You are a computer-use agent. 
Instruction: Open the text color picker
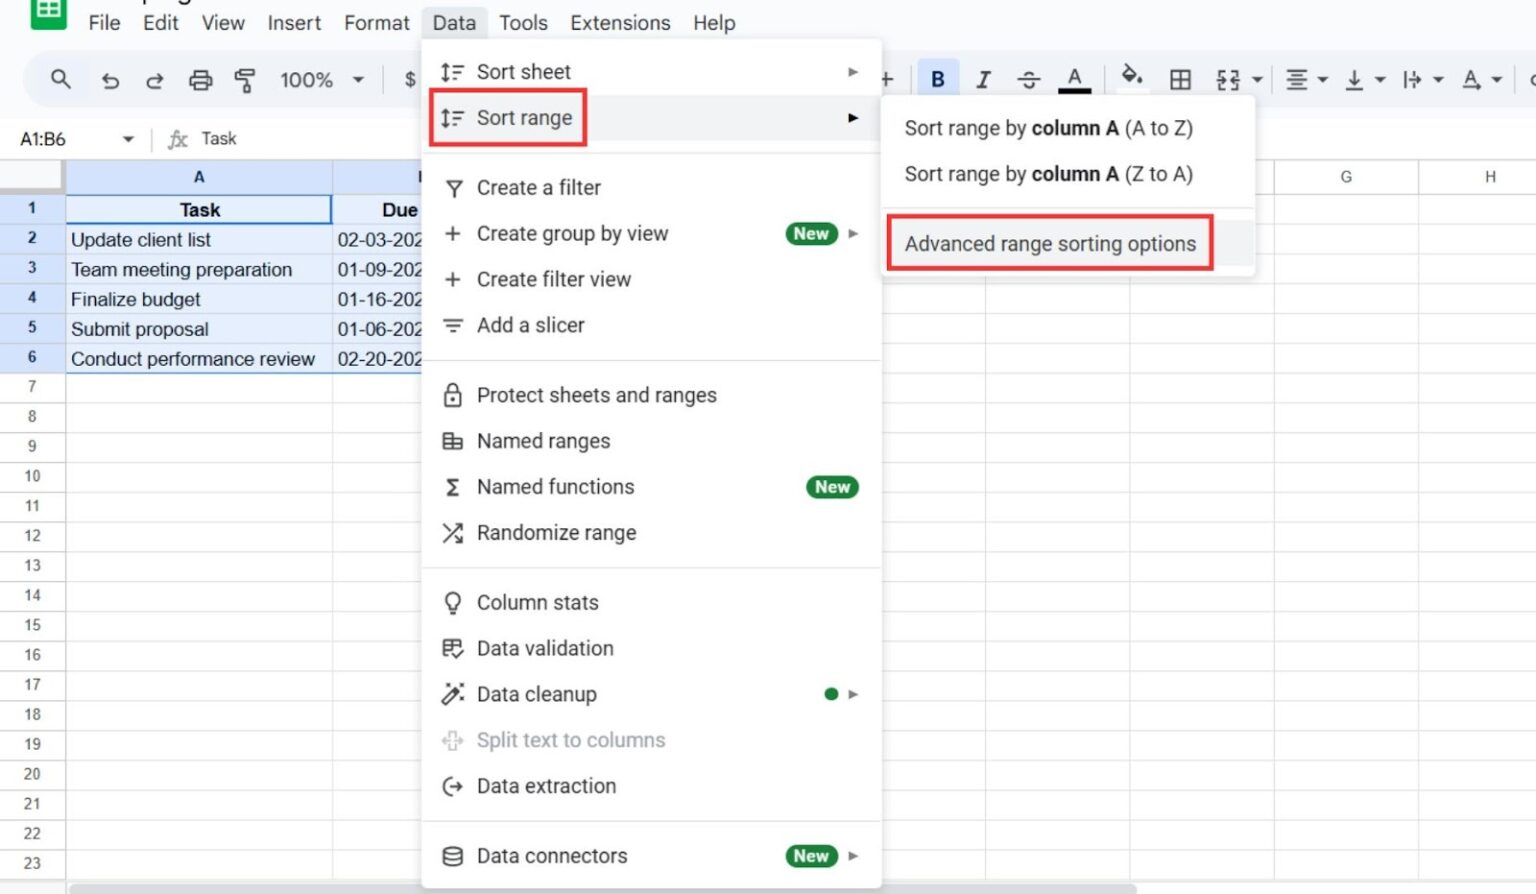tap(1074, 79)
